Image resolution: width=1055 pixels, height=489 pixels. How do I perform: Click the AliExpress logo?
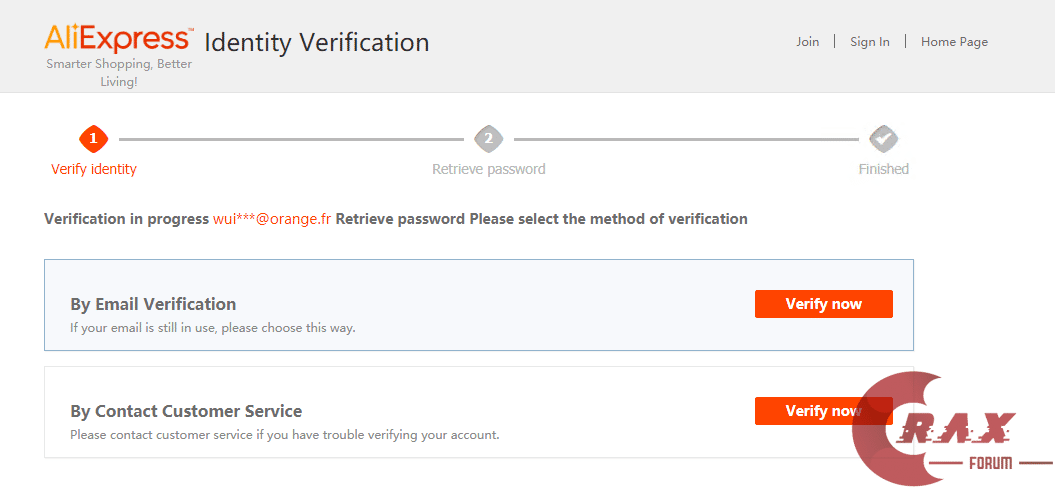[x=118, y=39]
